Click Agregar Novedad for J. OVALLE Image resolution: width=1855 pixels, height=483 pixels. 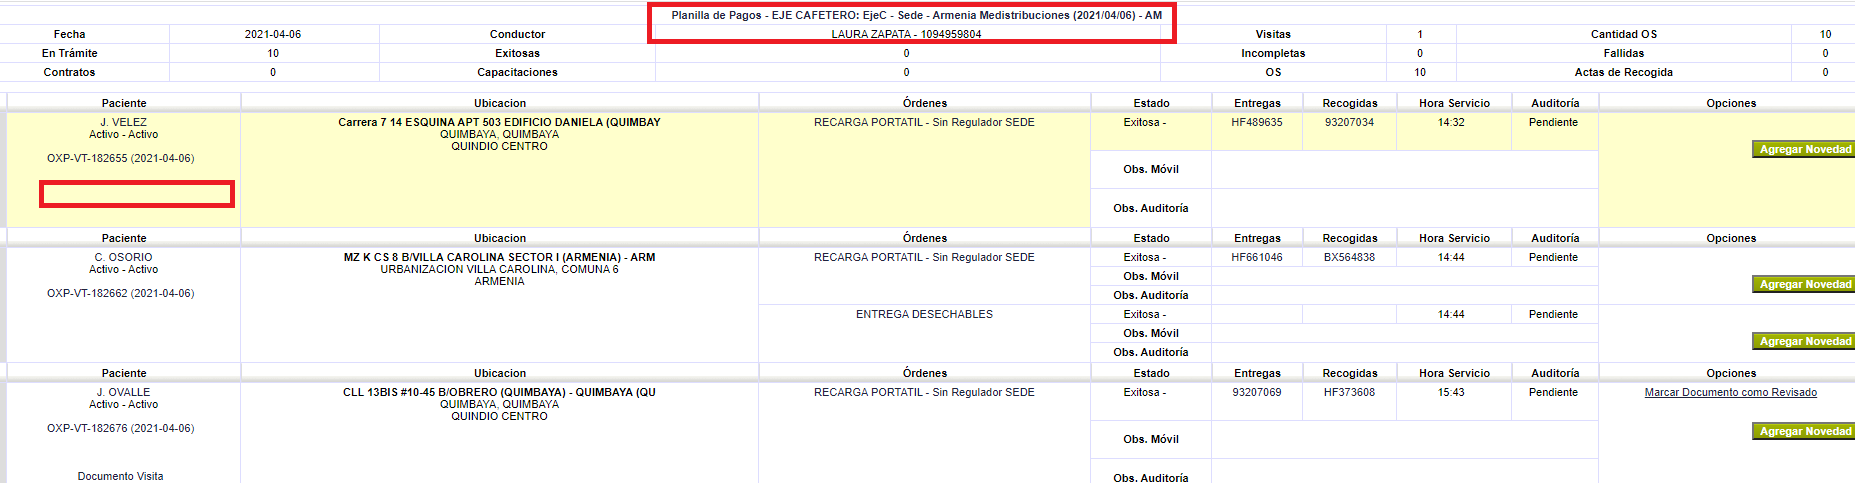[1803, 431]
